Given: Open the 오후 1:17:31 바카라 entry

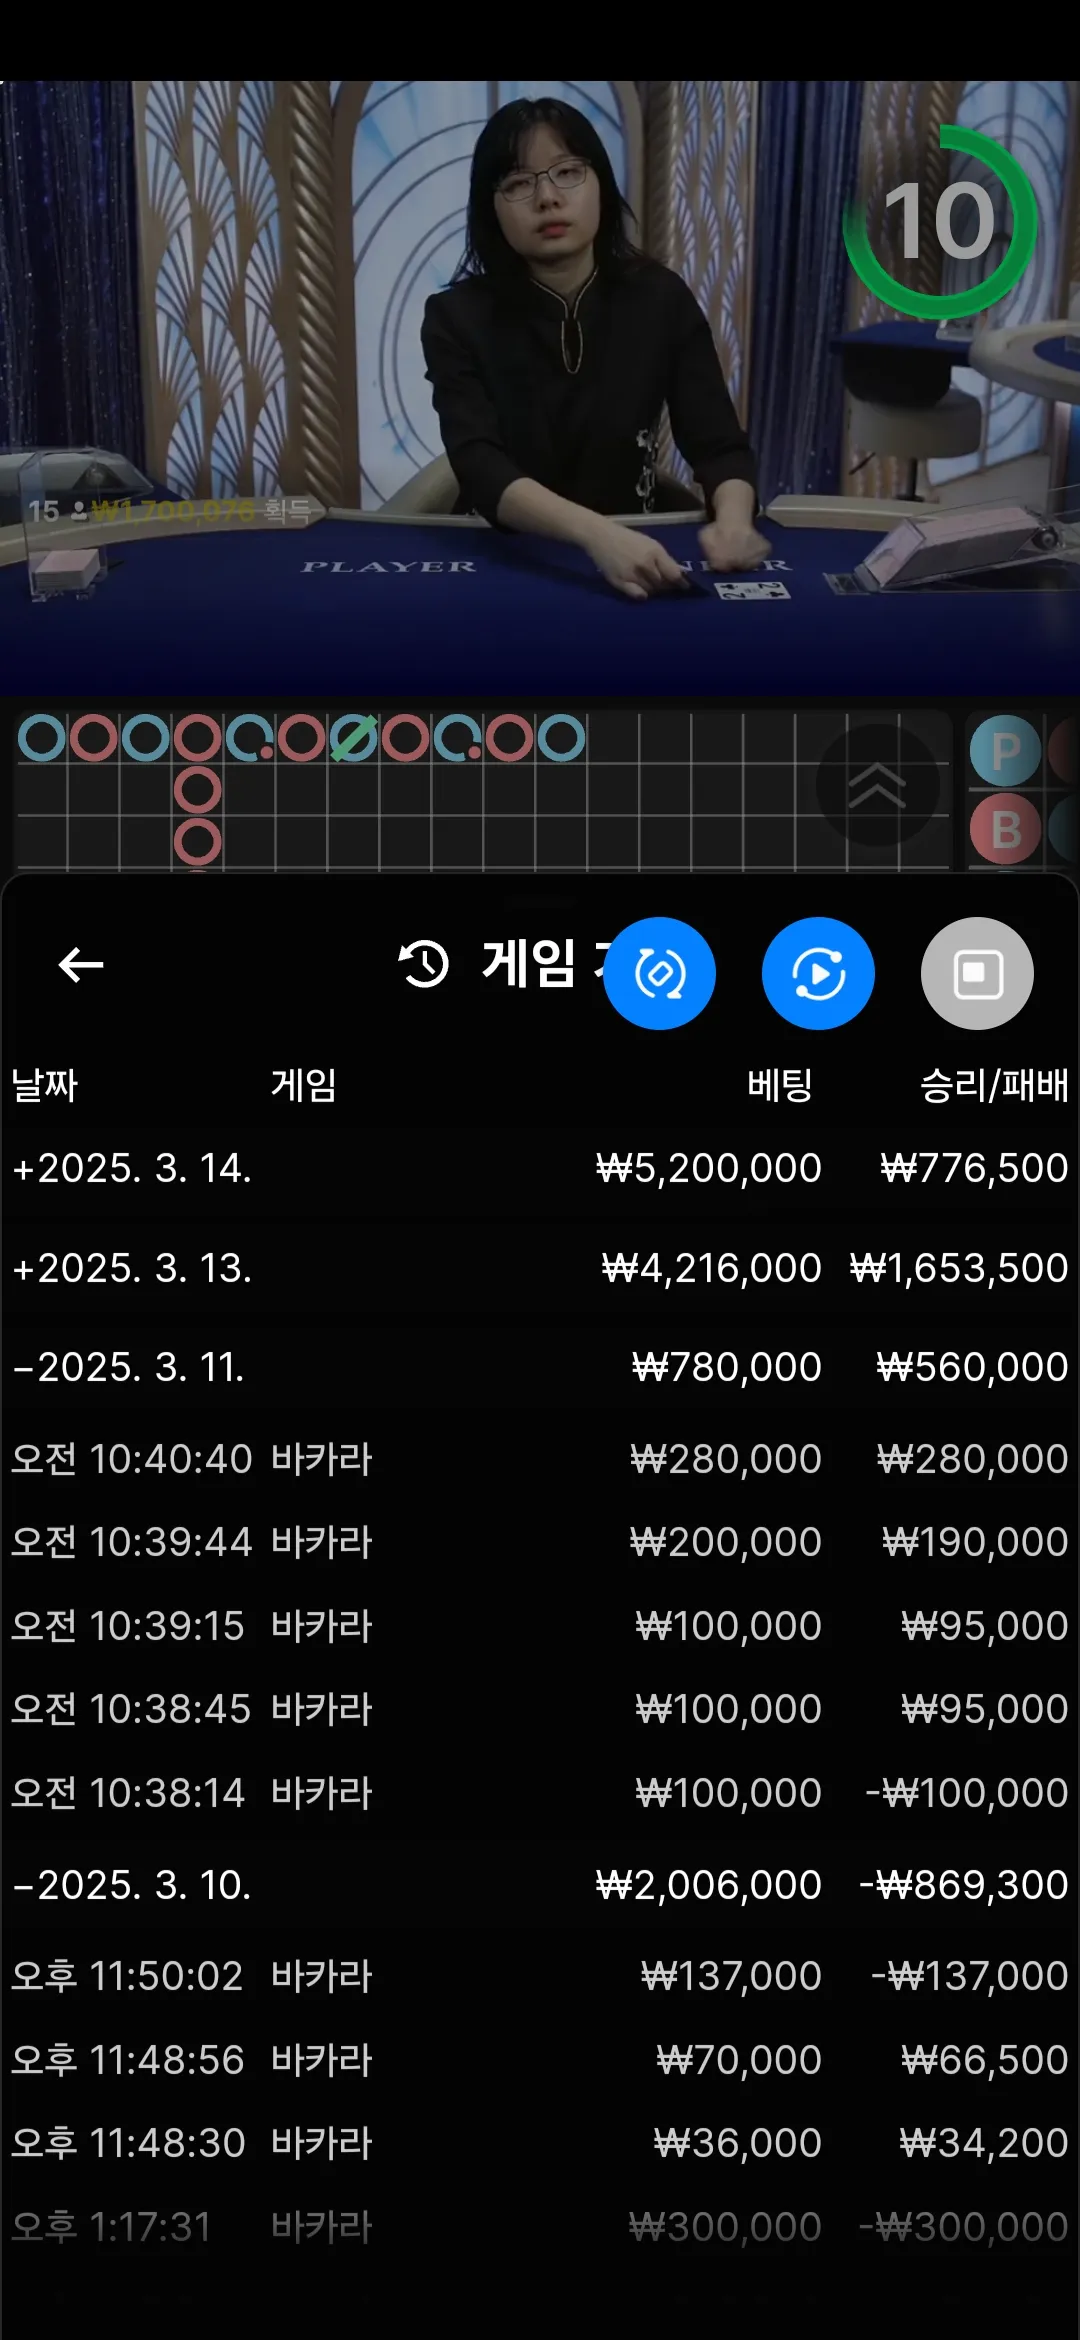Looking at the screenshot, I should tap(540, 2227).
